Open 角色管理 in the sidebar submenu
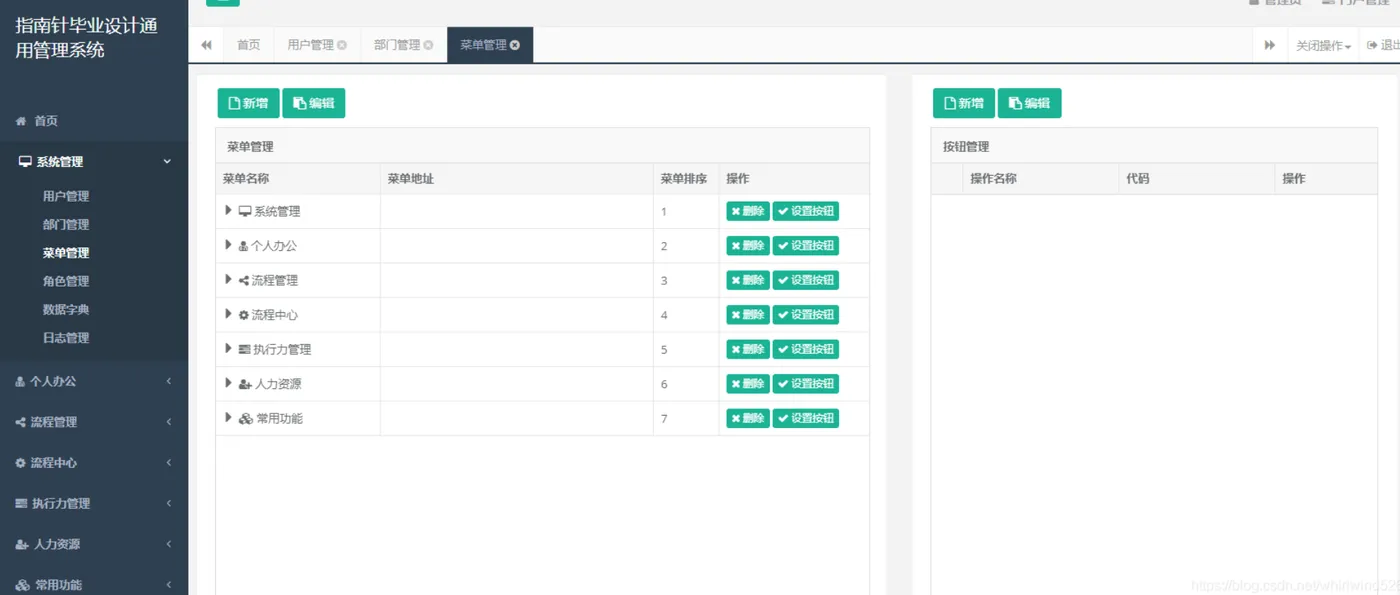Image resolution: width=1400 pixels, height=595 pixels. pyautogui.click(x=66, y=281)
